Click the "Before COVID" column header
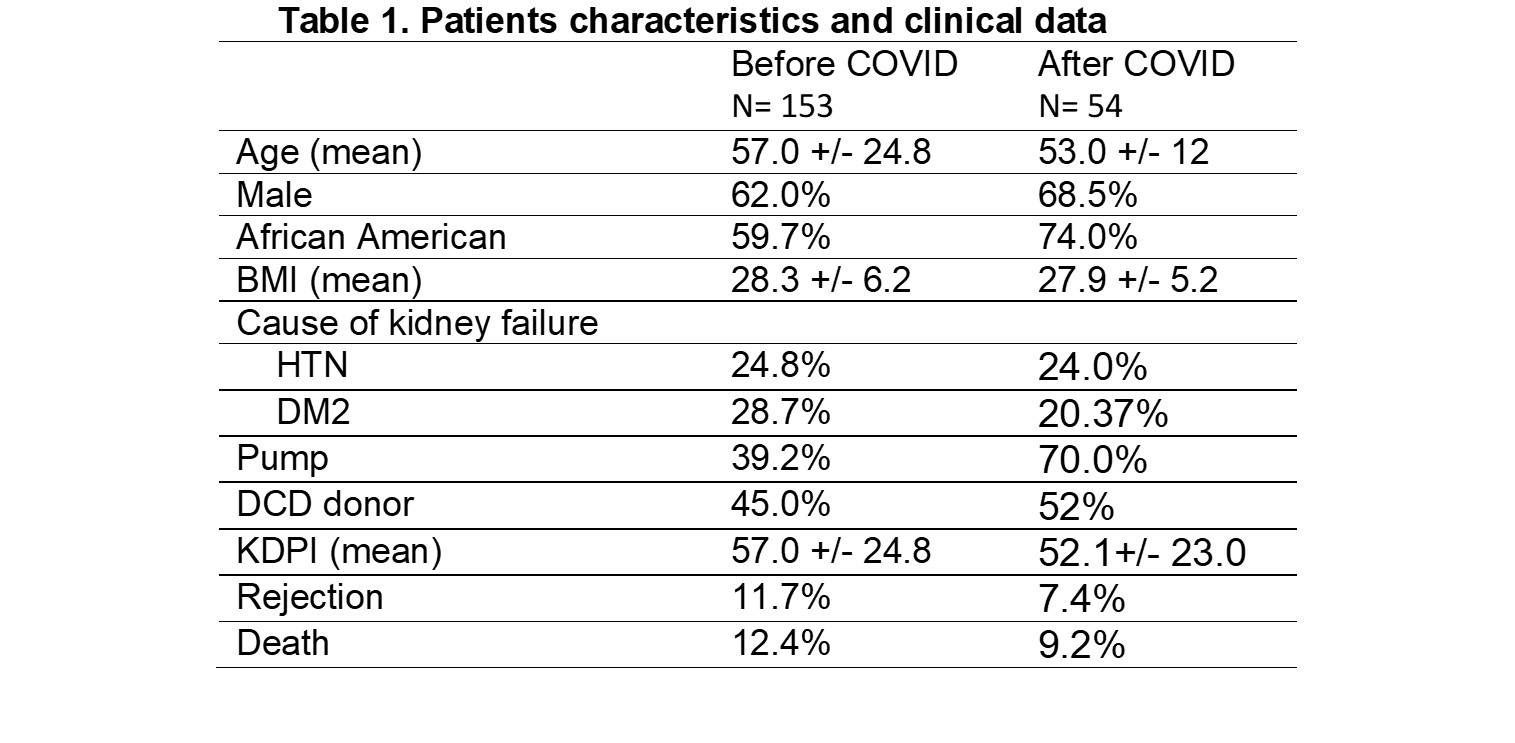 pyautogui.click(x=844, y=65)
